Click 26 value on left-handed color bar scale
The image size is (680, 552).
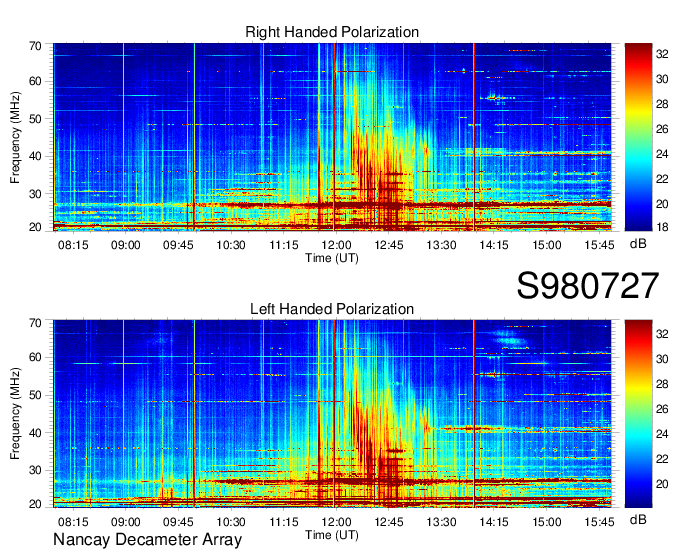662,409
